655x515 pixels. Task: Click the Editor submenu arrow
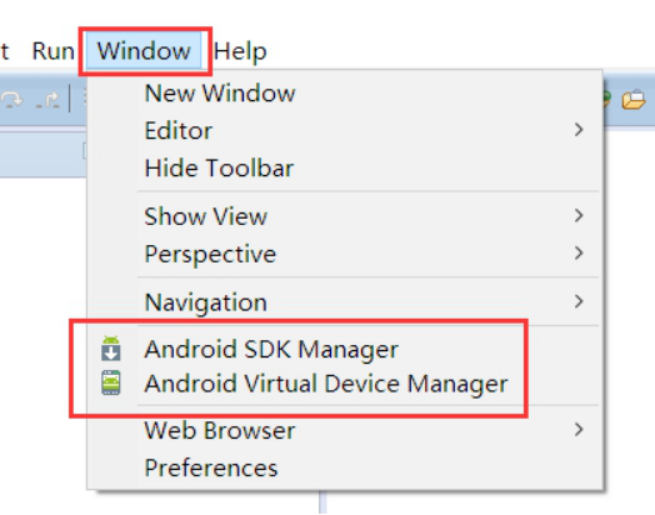(579, 129)
